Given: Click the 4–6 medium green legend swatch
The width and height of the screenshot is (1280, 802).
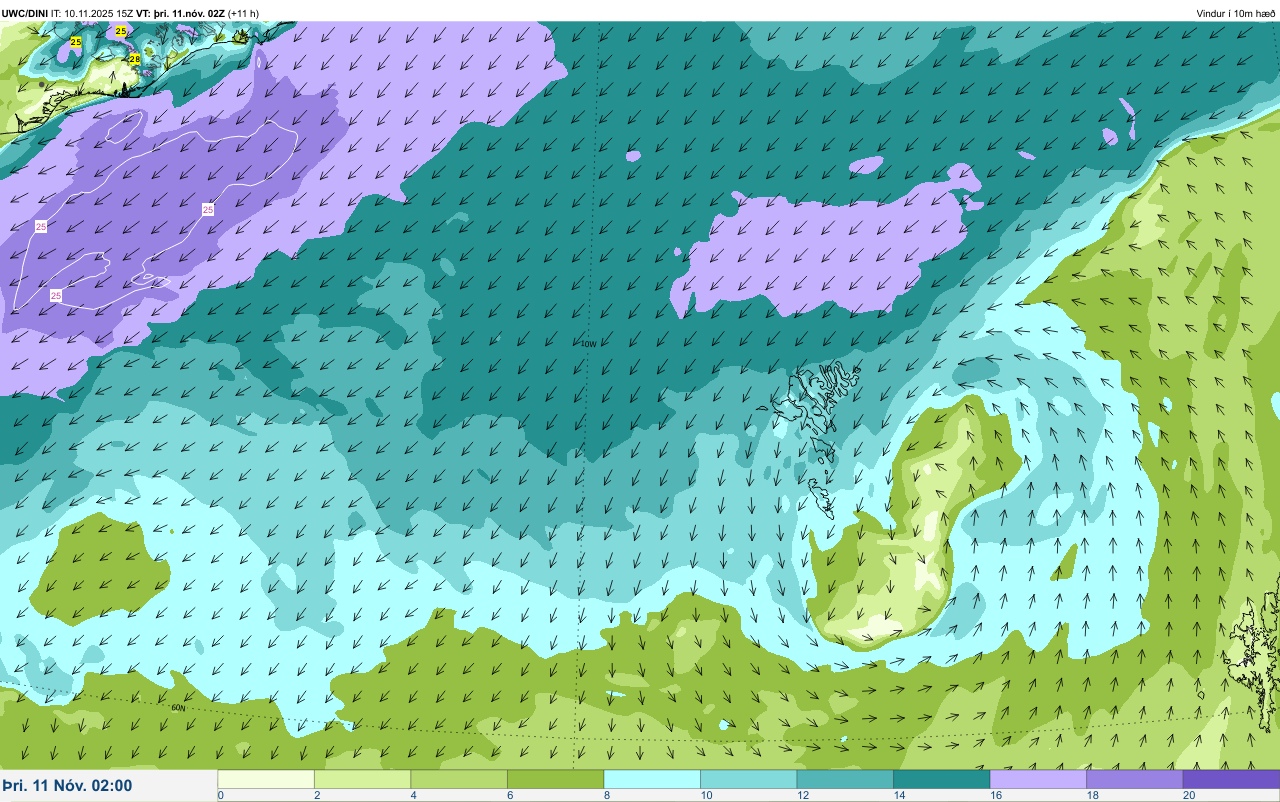Looking at the screenshot, I should (459, 779).
